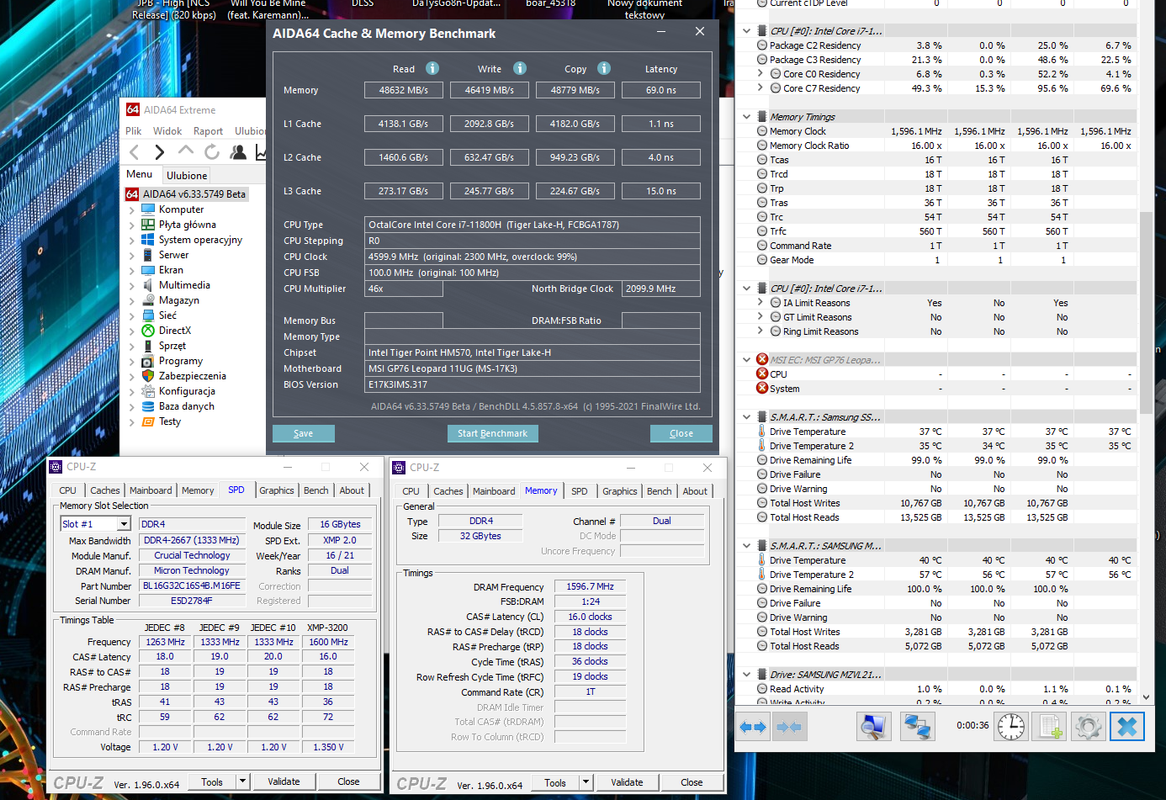This screenshot has width=1166, height=800.
Task: Click the HWiNFO scrollbar down arrow
Action: pyautogui.click(x=1146, y=697)
